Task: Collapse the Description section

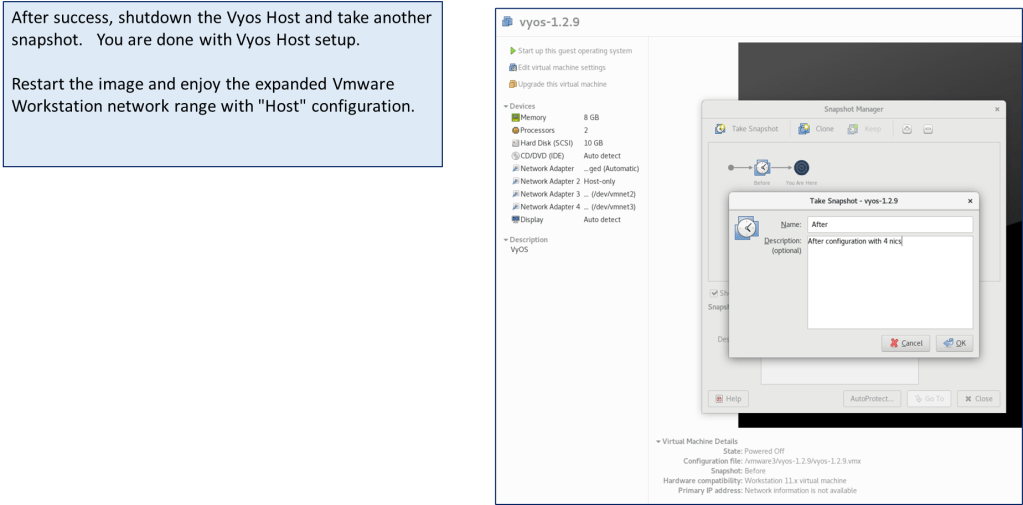Action: (506, 240)
